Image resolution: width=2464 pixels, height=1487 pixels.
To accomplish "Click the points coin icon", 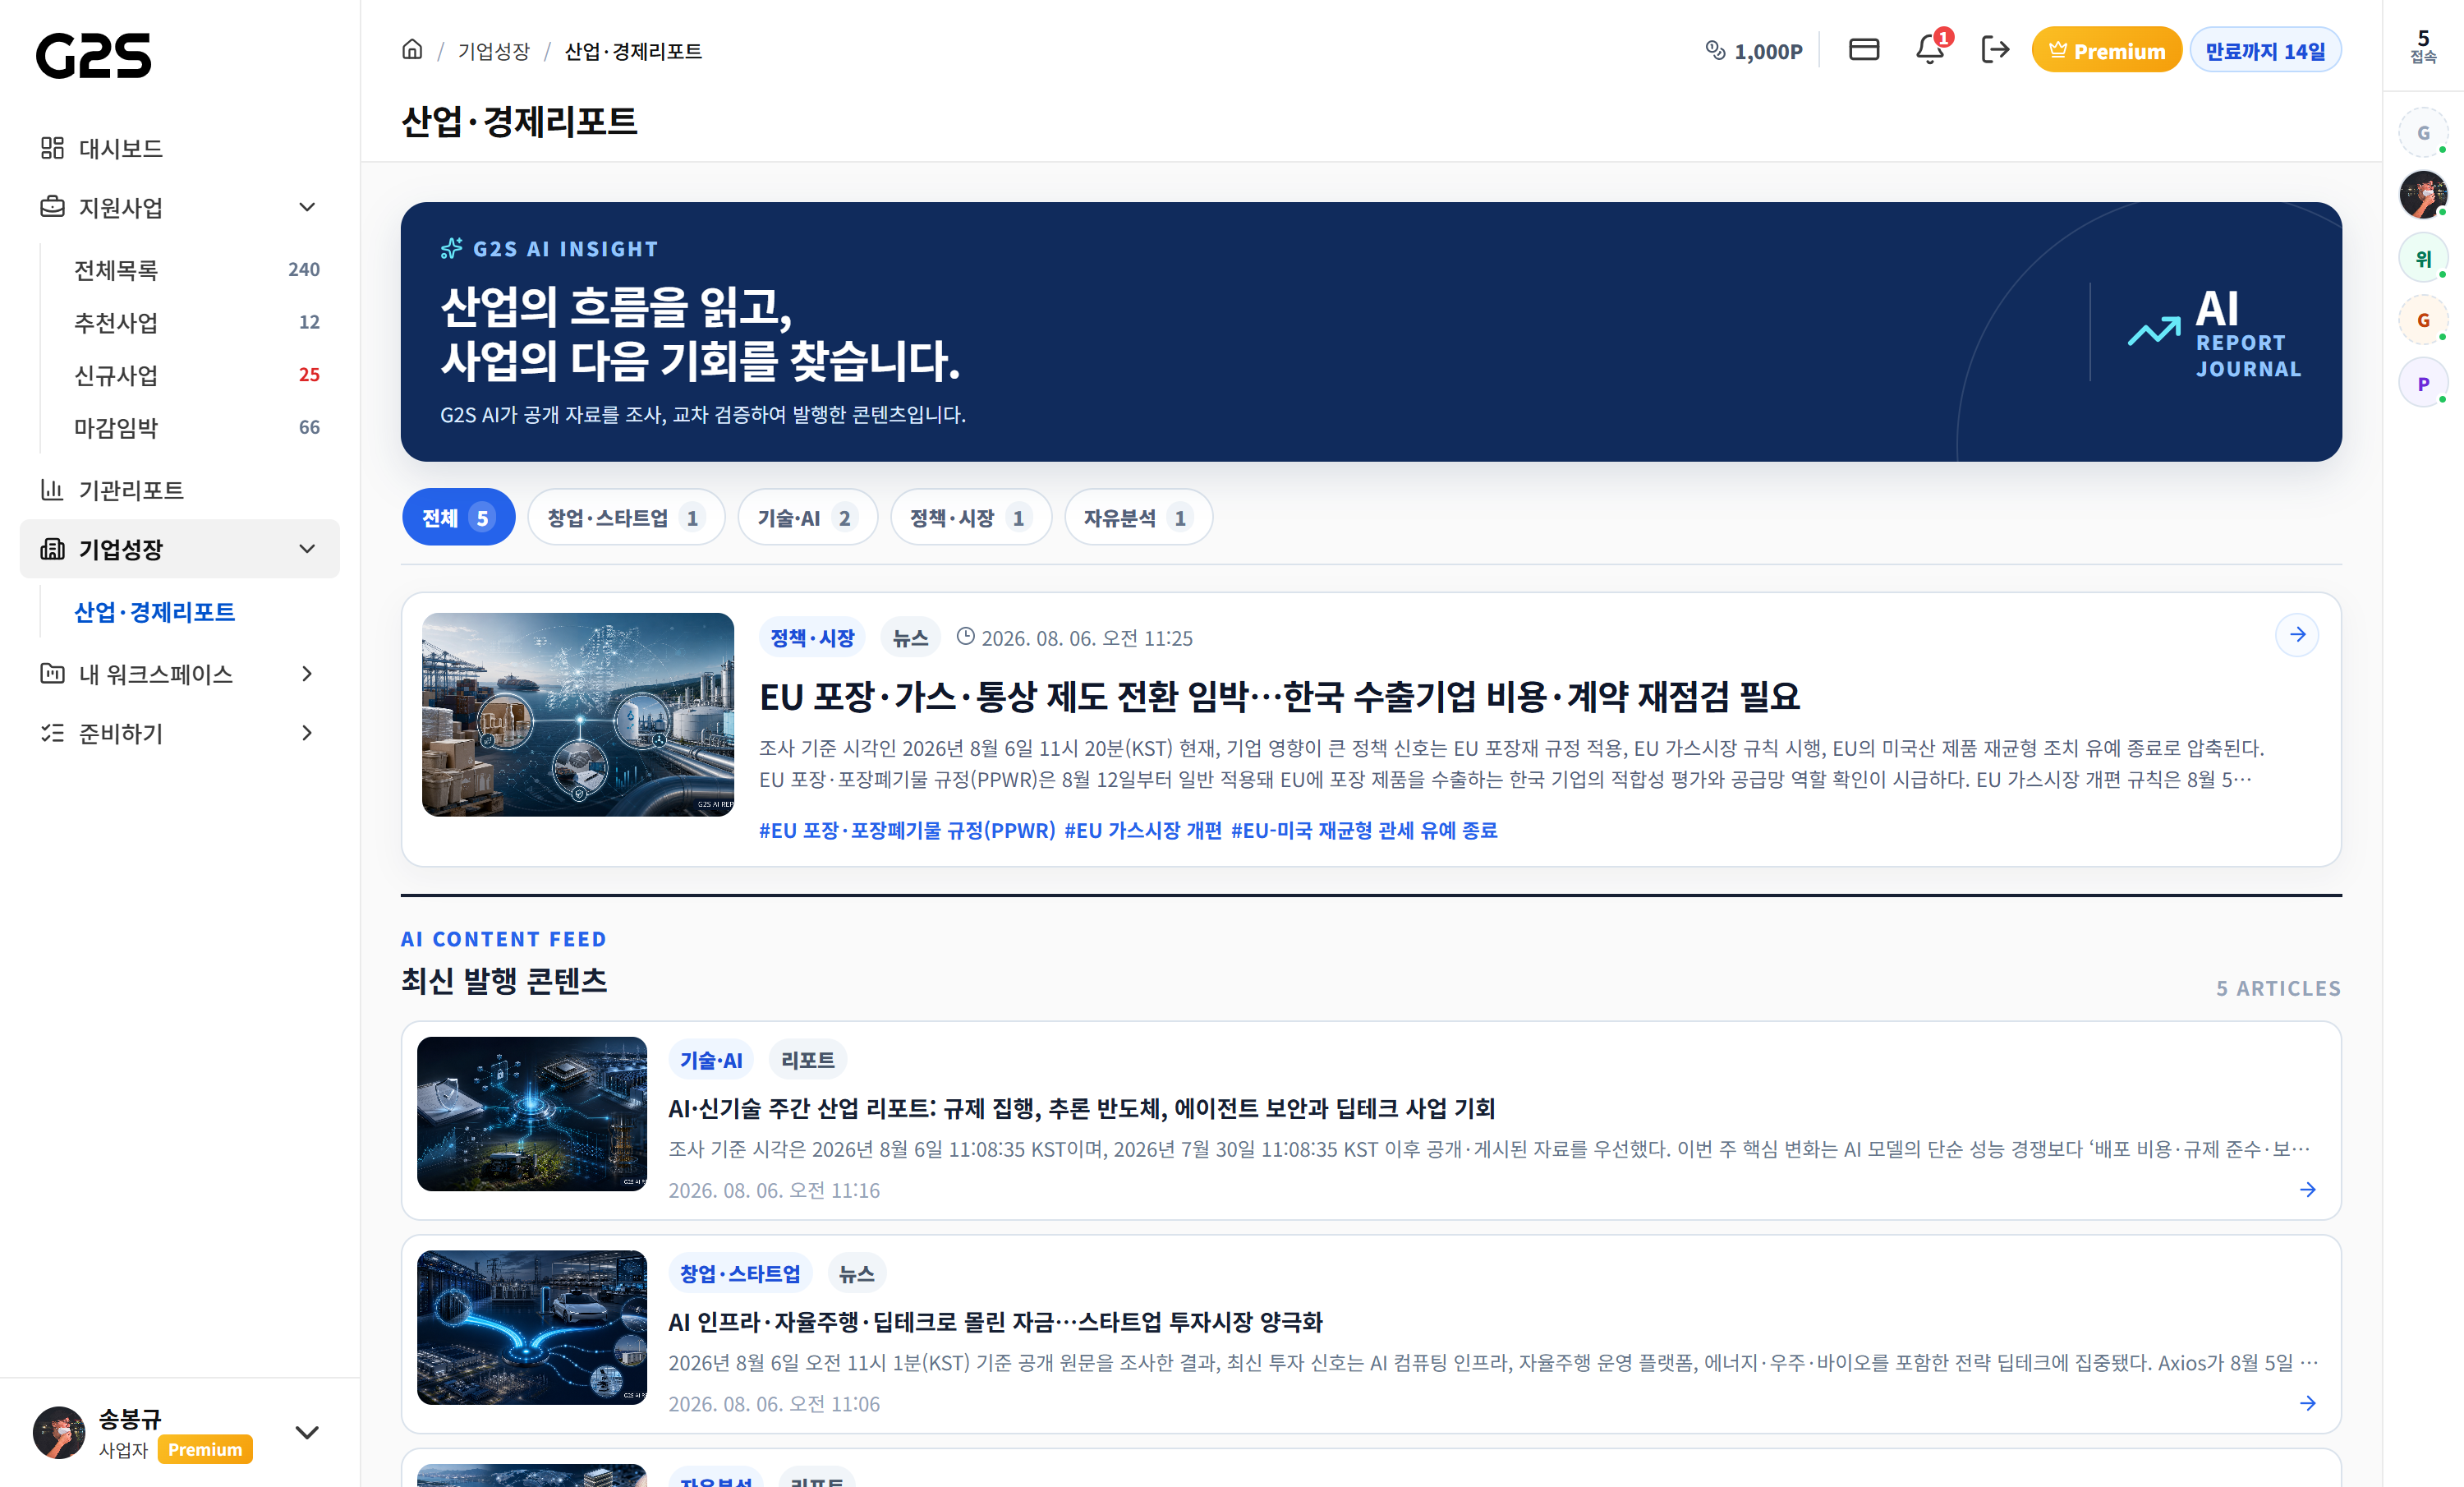I will click(x=1715, y=51).
